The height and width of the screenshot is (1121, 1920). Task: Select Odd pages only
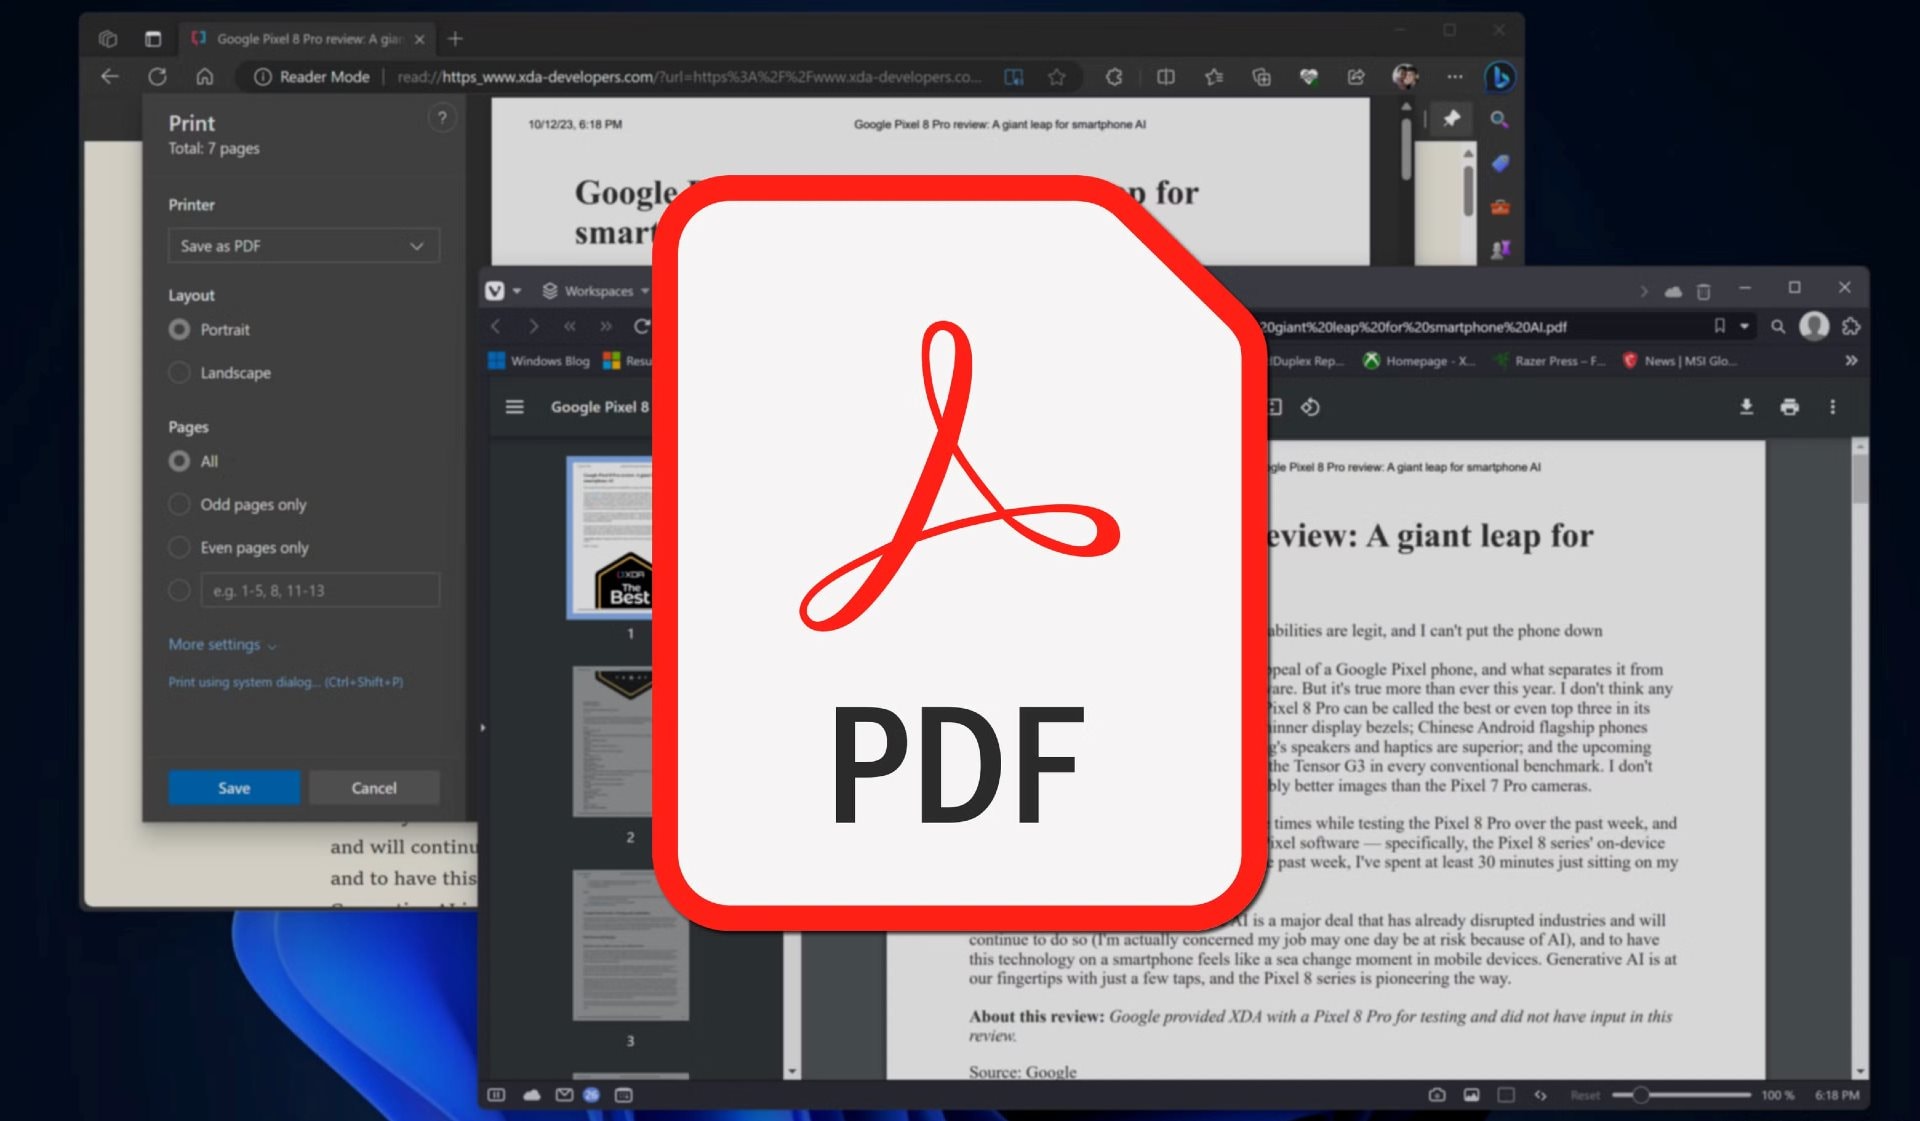tap(179, 504)
